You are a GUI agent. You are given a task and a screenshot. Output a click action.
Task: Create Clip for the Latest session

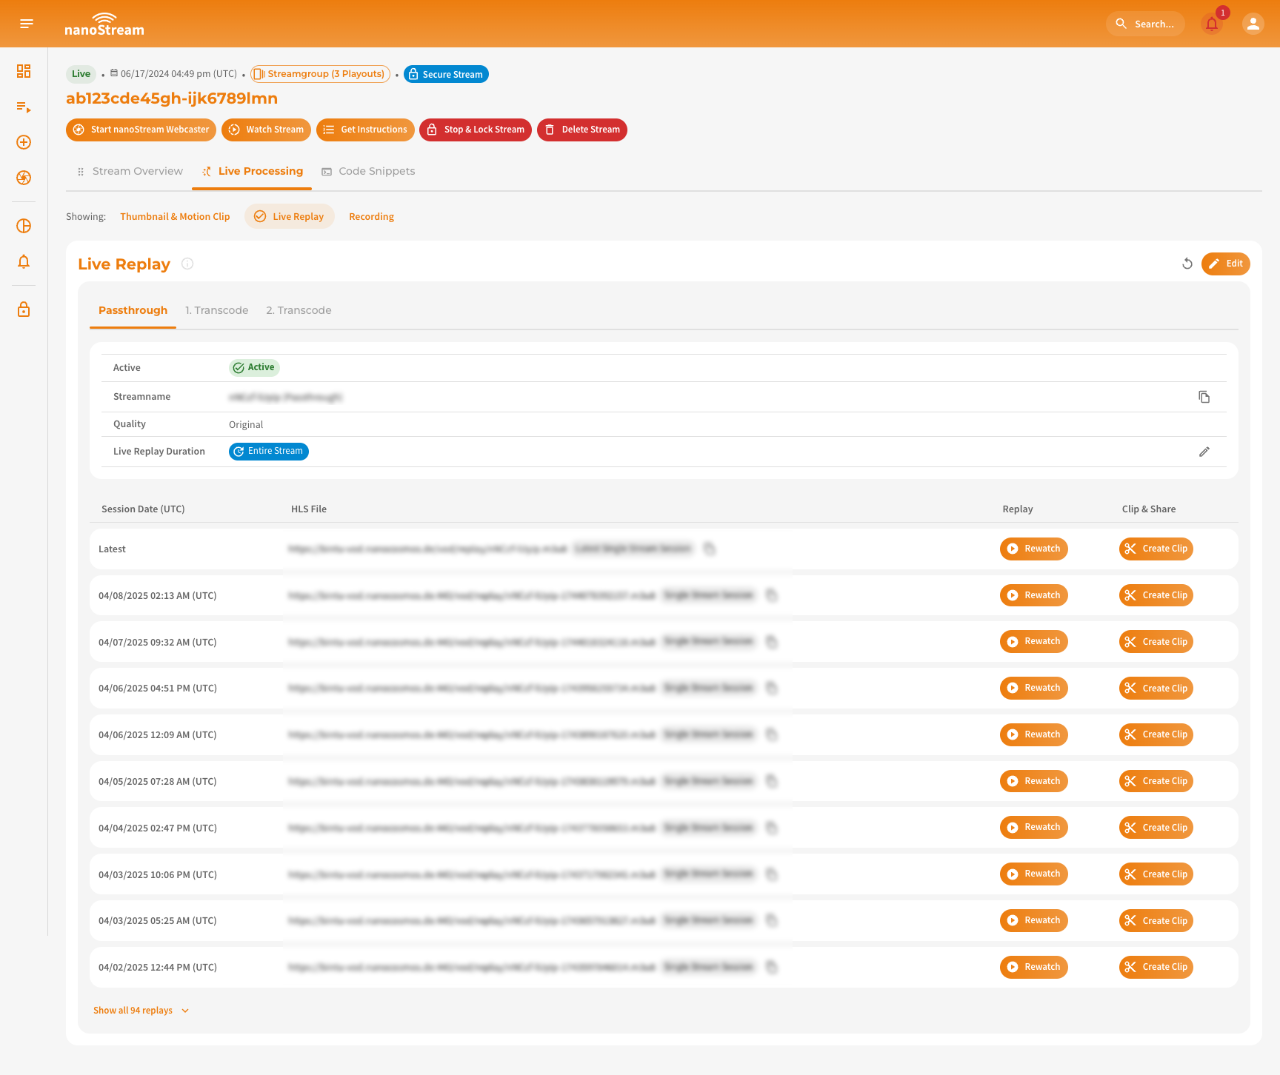(x=1156, y=549)
